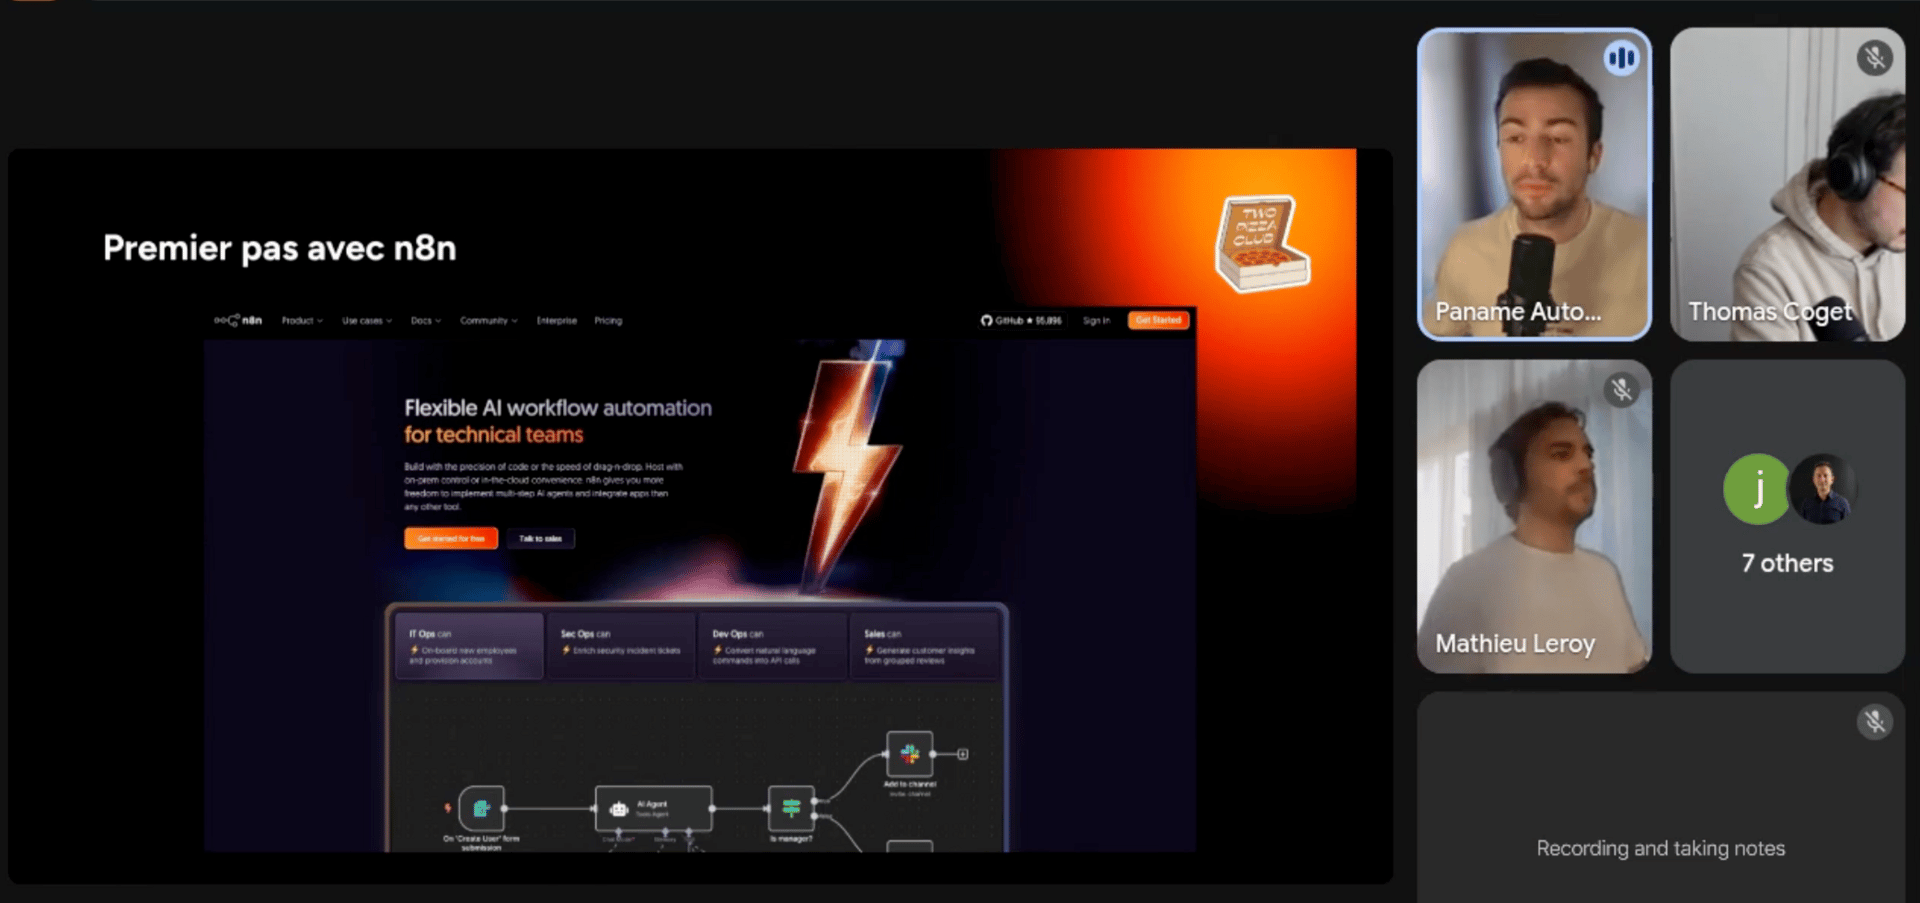Select the Slack 'Add to channel' workflow node

[x=909, y=754]
